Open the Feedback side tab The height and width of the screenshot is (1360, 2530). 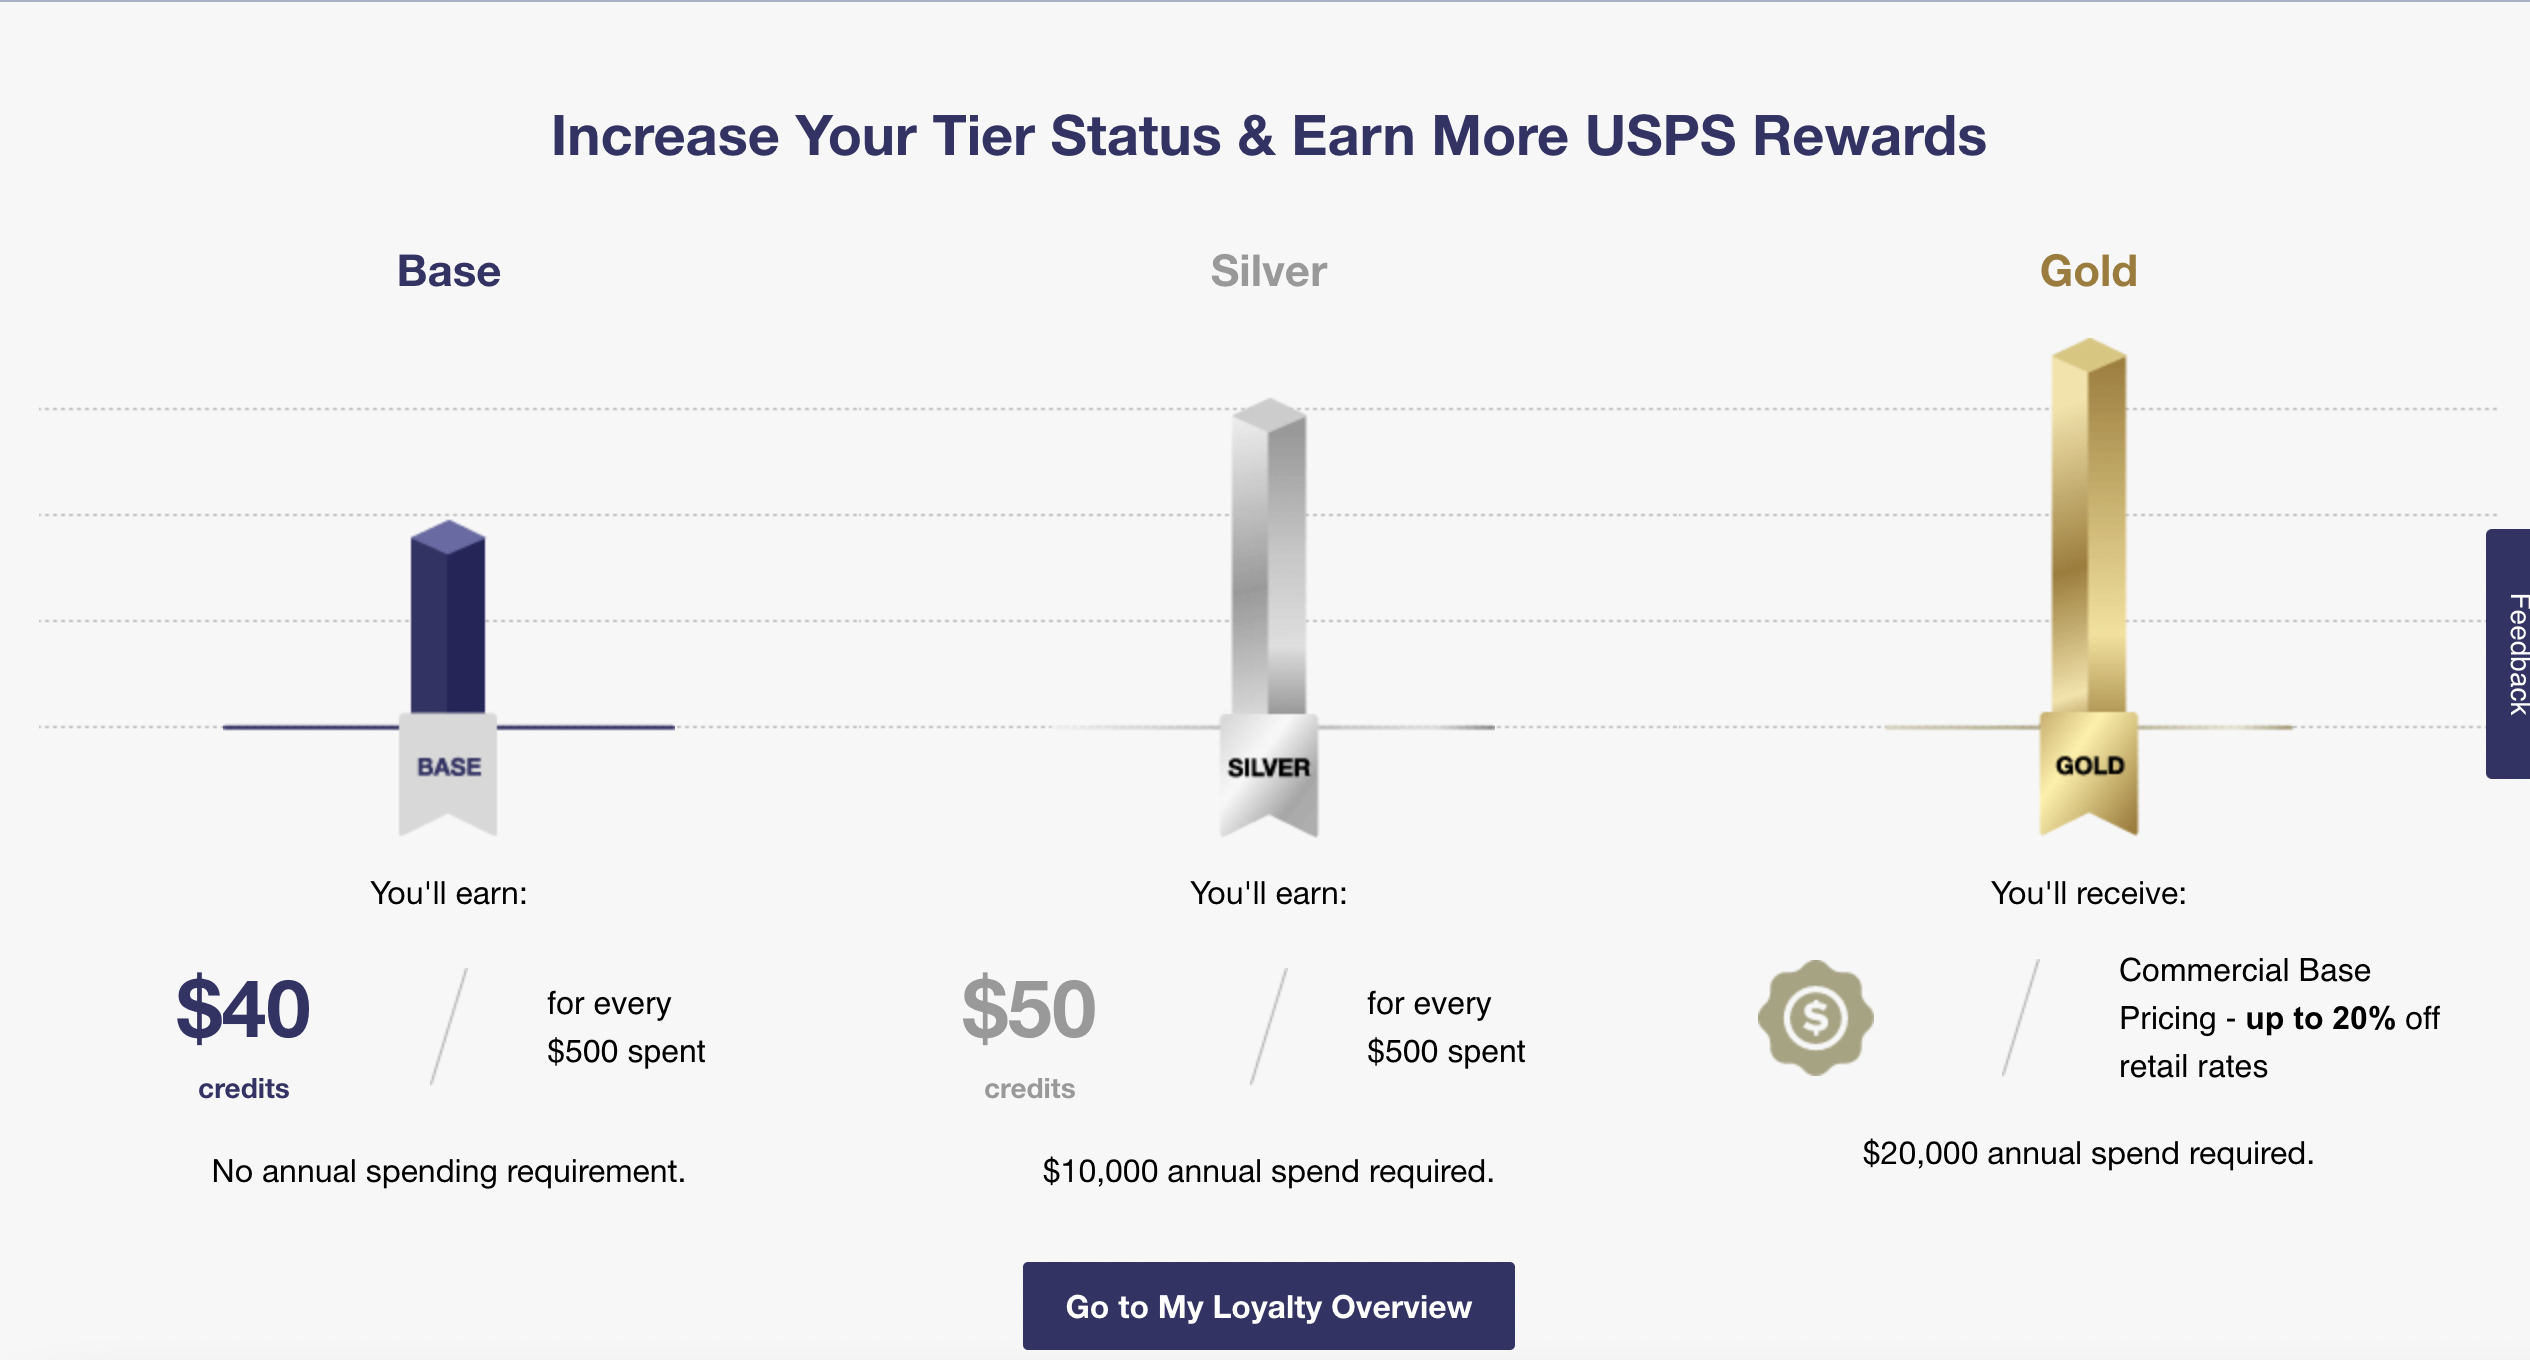pos(2510,654)
